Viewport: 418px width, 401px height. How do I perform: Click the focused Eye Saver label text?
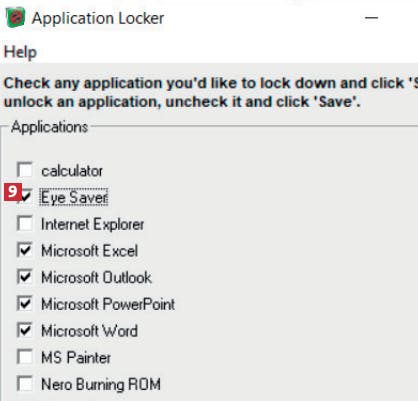[x=74, y=197]
